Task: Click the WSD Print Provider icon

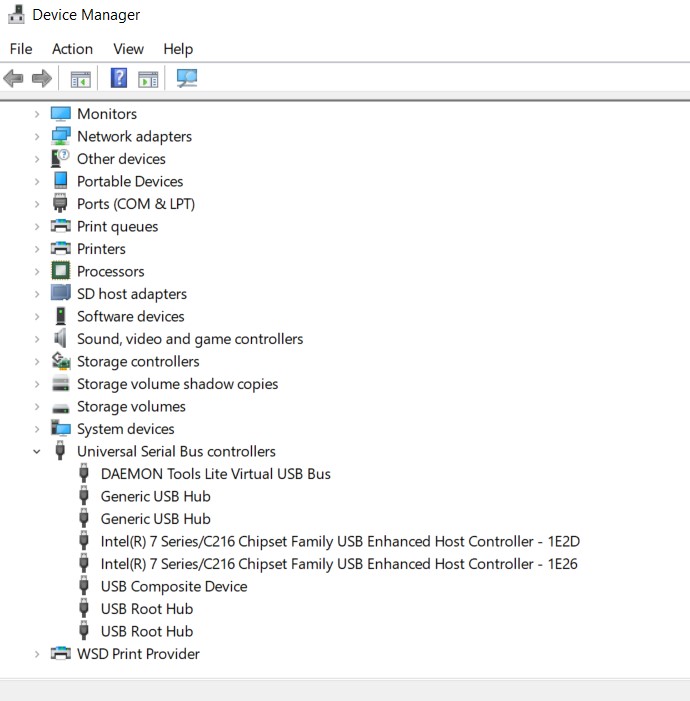Action: [60, 654]
